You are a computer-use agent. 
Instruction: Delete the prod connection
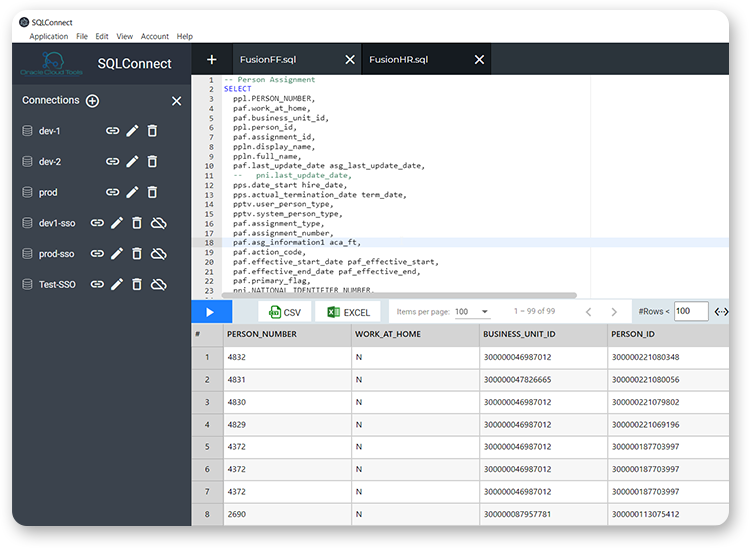tap(152, 192)
